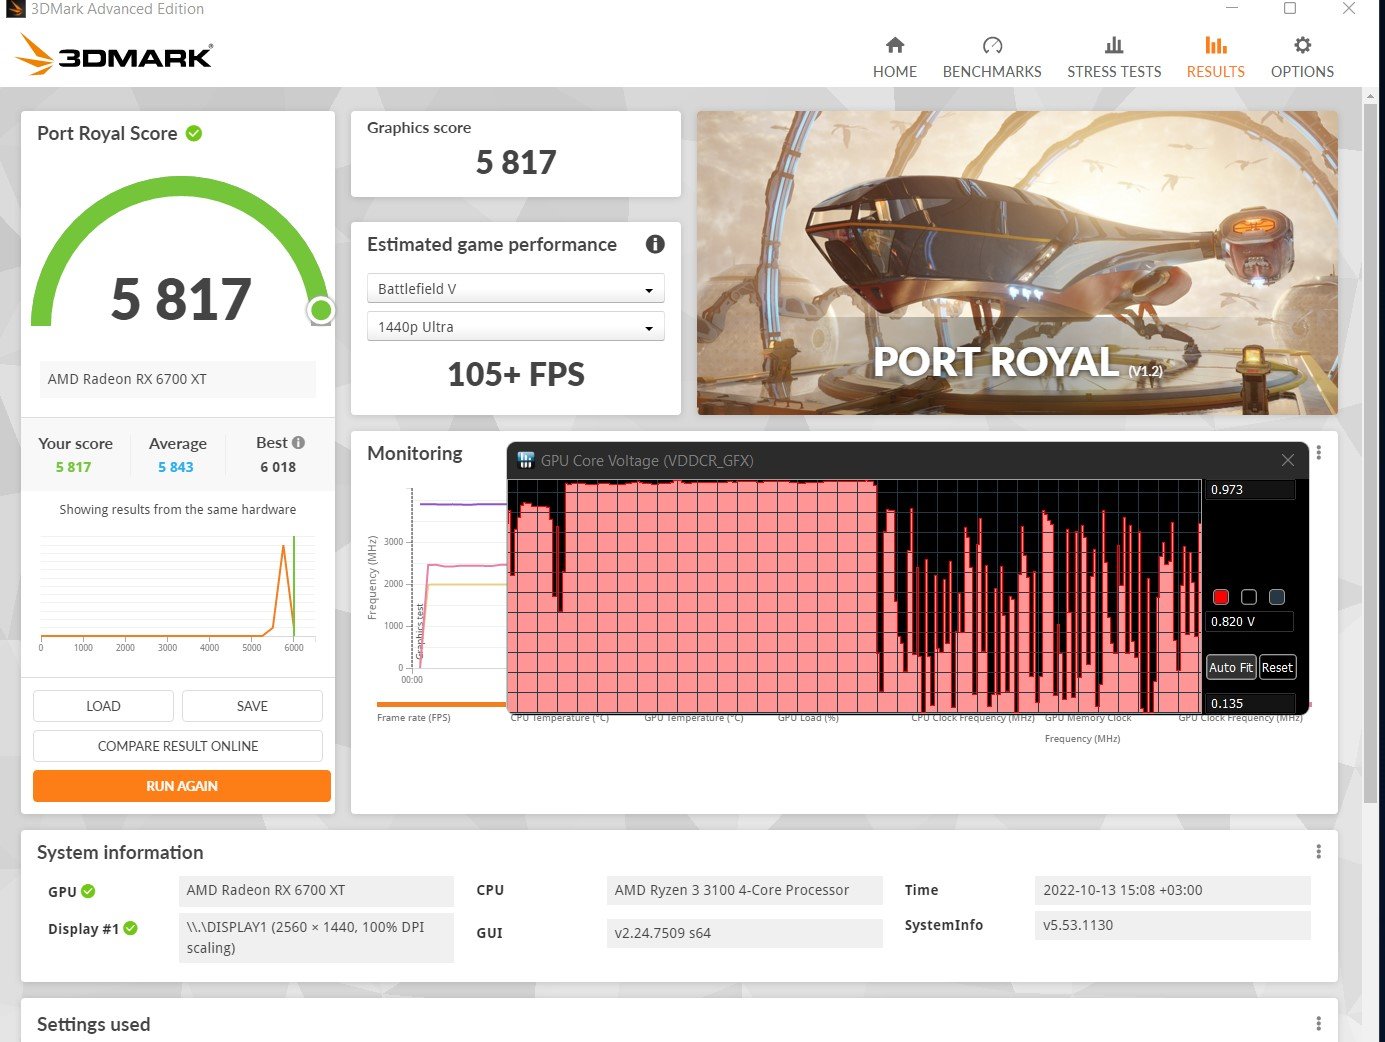Open the Battlefield V game dropdown
The width and height of the screenshot is (1385, 1042).
click(516, 288)
